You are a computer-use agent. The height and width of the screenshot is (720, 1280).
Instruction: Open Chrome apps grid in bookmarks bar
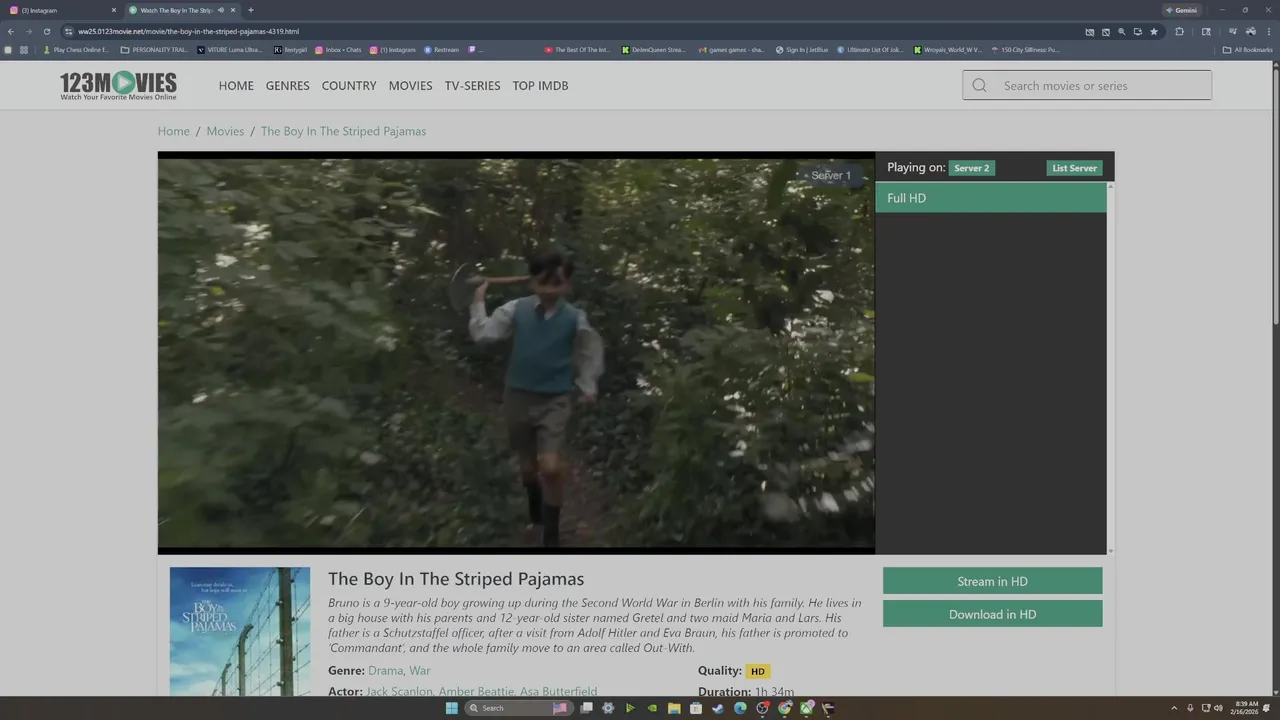pyautogui.click(x=23, y=49)
